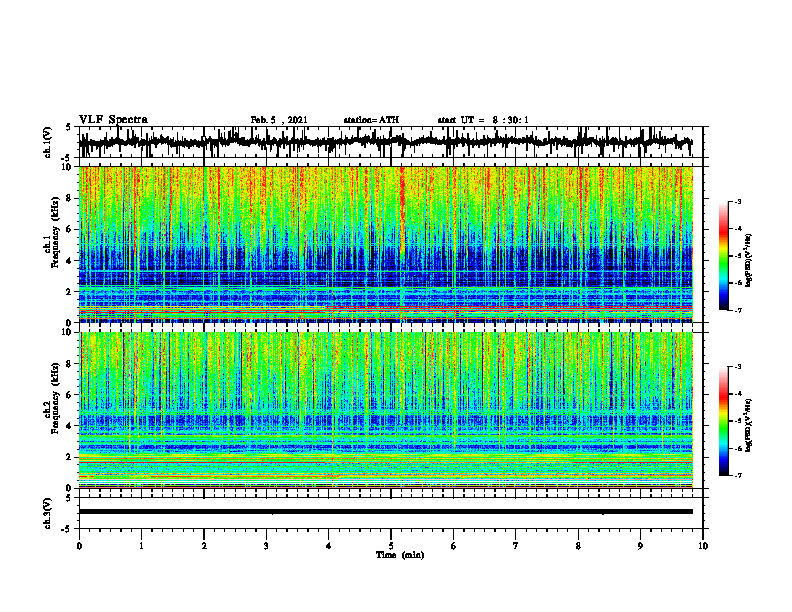Click time-axis tick label "1"
This screenshot has height=612, width=792.
141,546
